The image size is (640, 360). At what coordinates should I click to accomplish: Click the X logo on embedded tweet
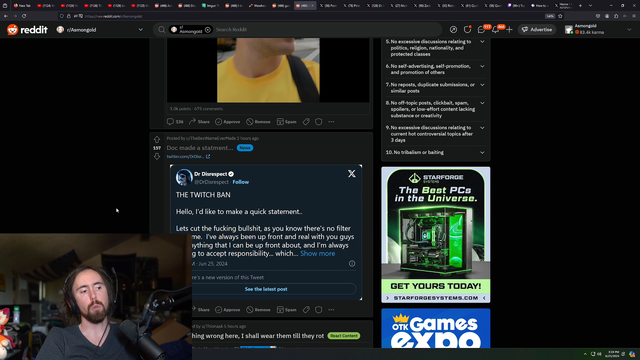(x=351, y=174)
